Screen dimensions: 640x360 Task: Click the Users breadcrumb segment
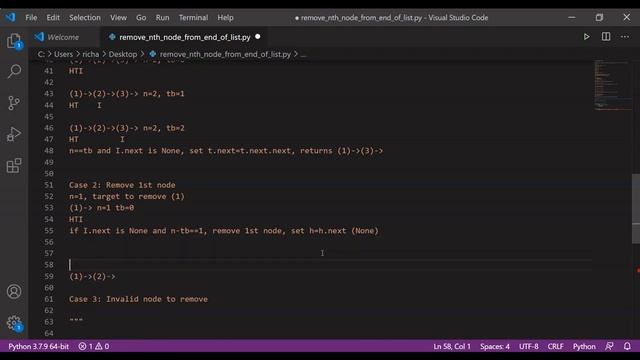click(63, 54)
